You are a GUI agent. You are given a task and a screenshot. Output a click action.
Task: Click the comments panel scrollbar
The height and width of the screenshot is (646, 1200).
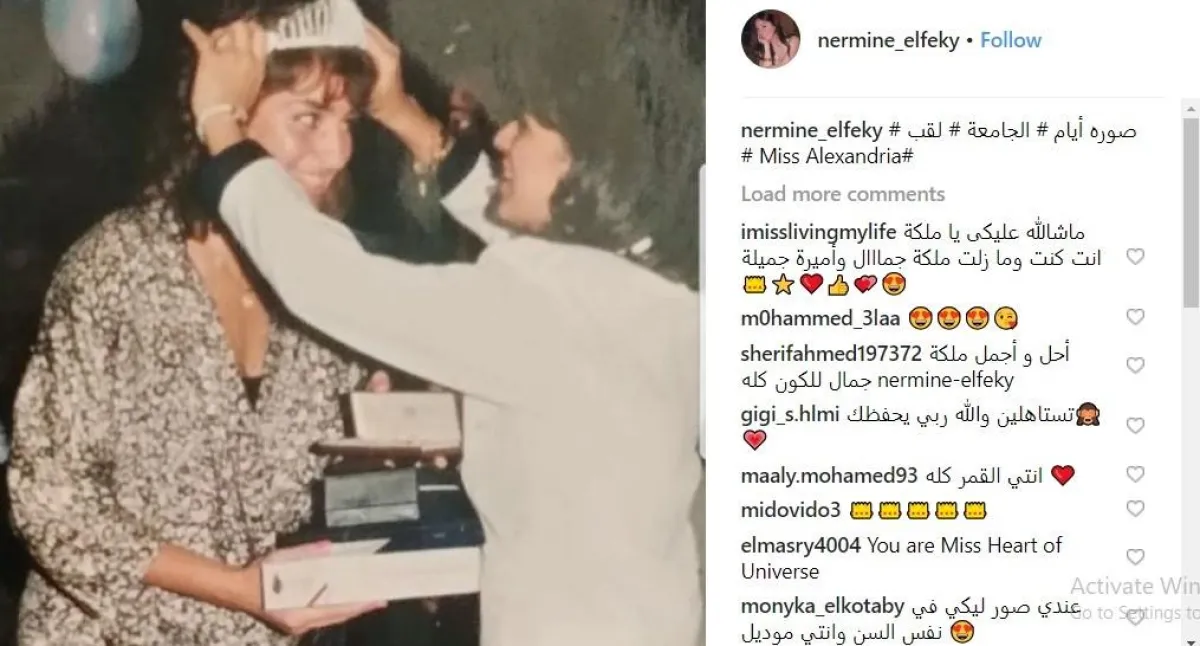(1191, 372)
